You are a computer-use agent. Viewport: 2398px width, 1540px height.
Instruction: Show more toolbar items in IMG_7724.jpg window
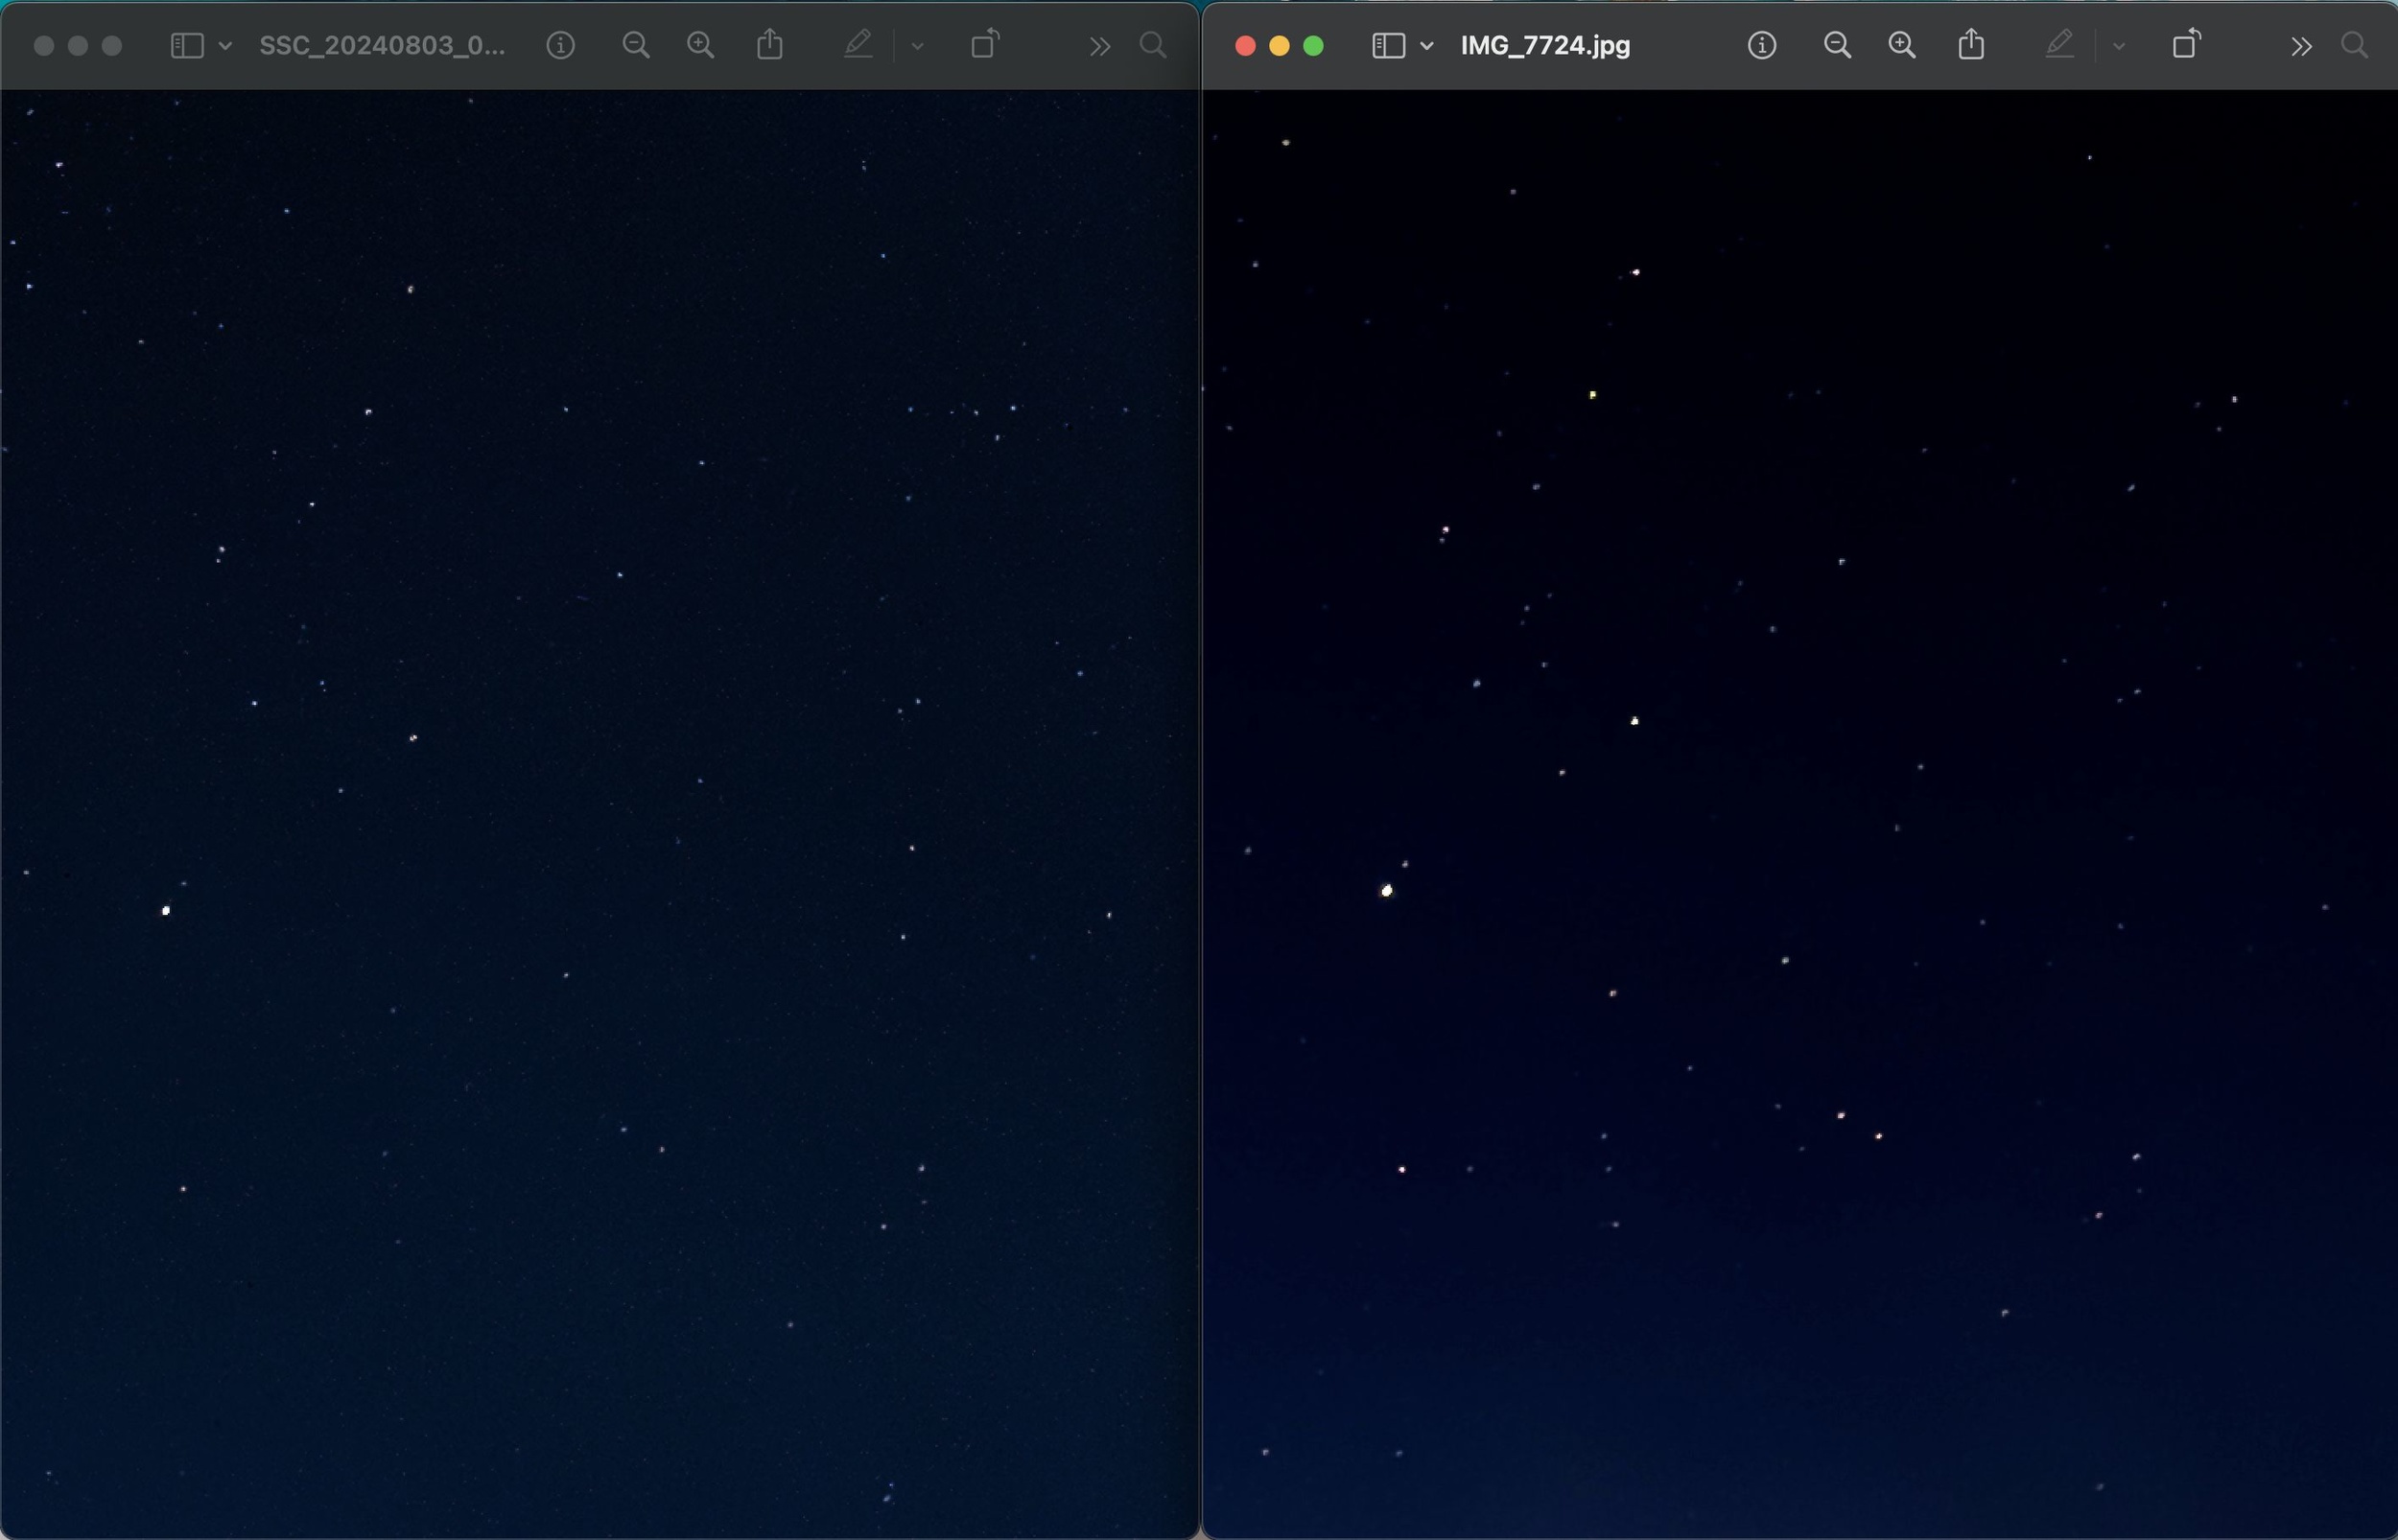pyautogui.click(x=2301, y=46)
